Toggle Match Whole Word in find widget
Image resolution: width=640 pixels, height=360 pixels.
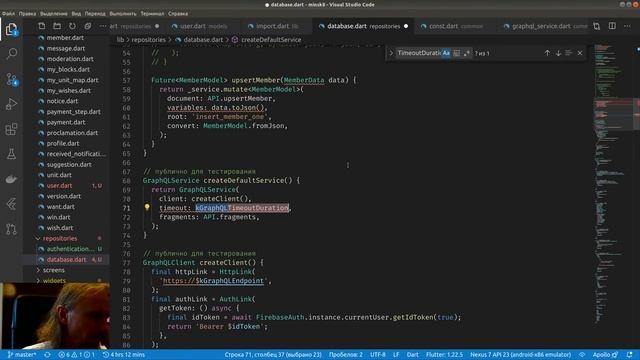point(457,53)
